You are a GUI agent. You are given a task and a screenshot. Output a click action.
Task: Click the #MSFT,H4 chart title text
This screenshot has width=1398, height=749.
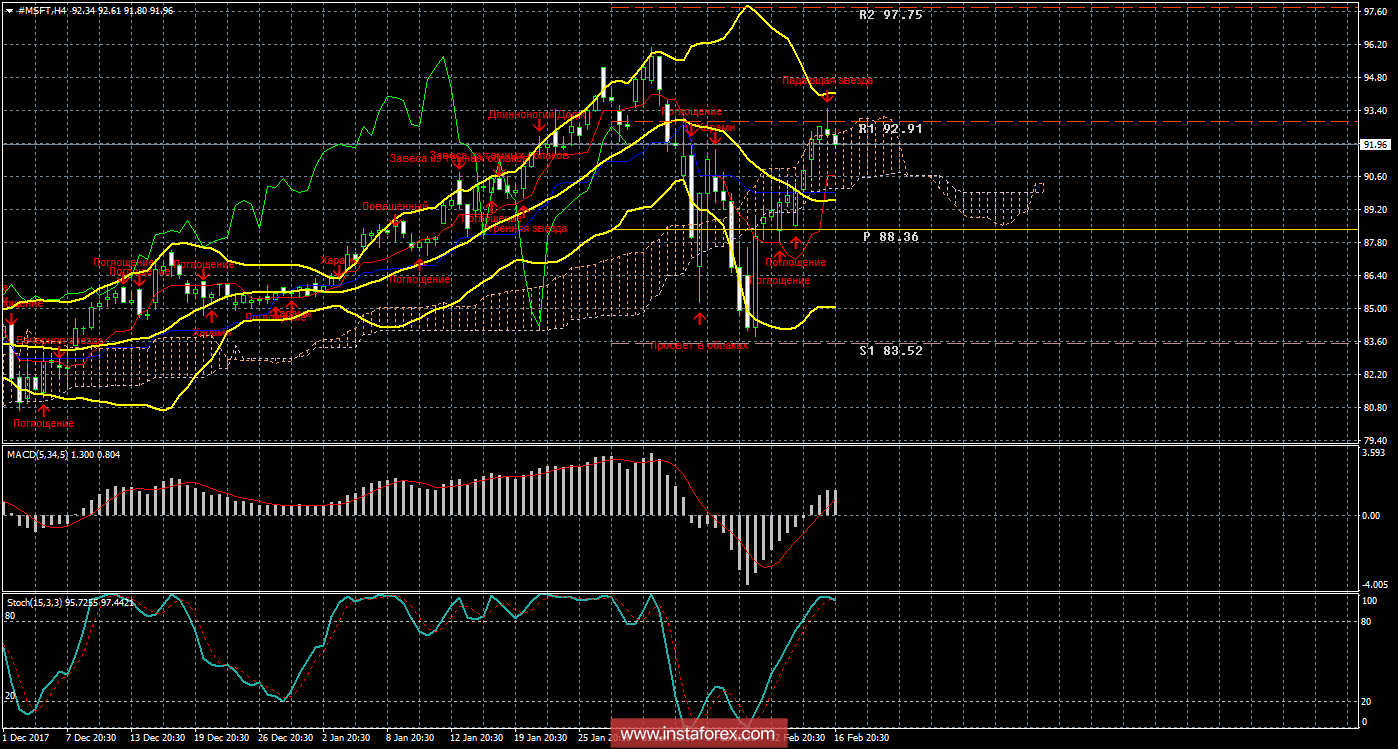click(x=40, y=10)
